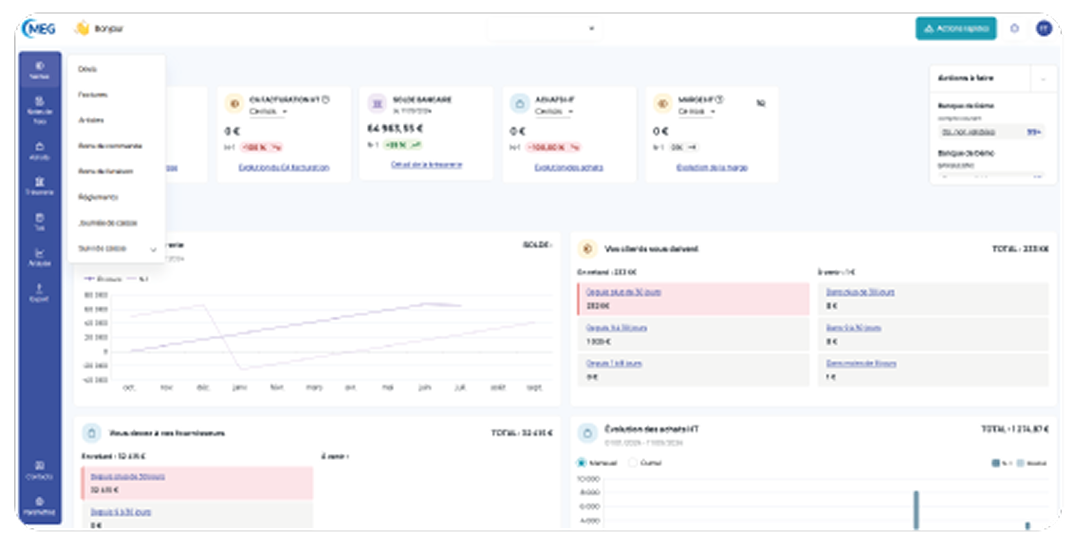Select Factures in the Ventes submenu
The width and height of the screenshot is (1081, 546).
(x=93, y=95)
